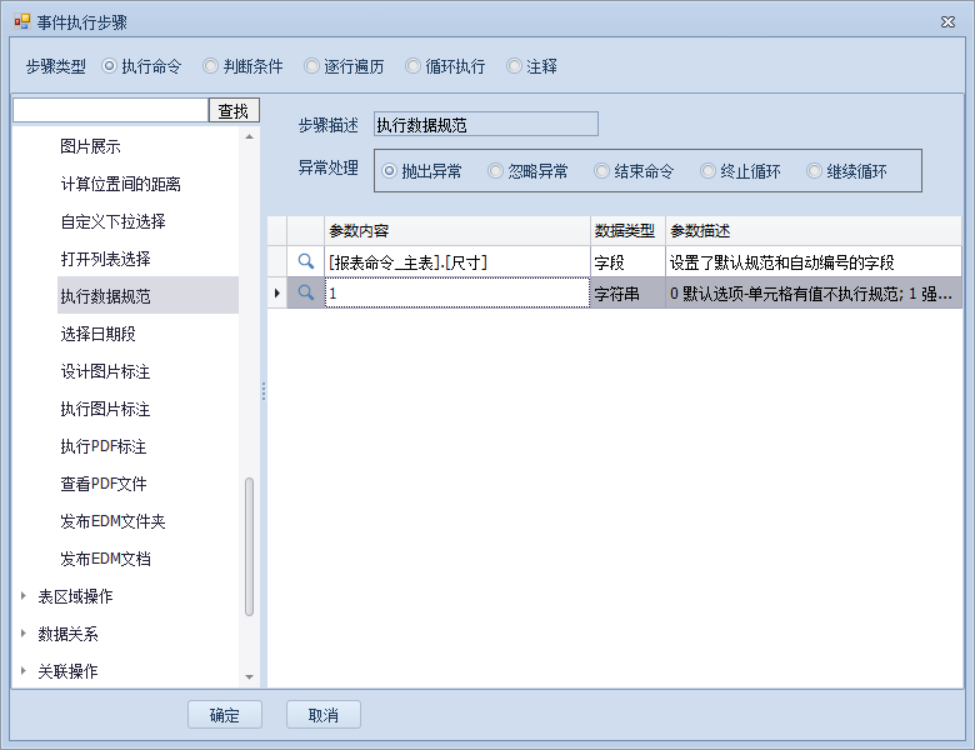Viewport: 975px width, 750px height.
Task: Click the command search text box
Action: (110, 111)
